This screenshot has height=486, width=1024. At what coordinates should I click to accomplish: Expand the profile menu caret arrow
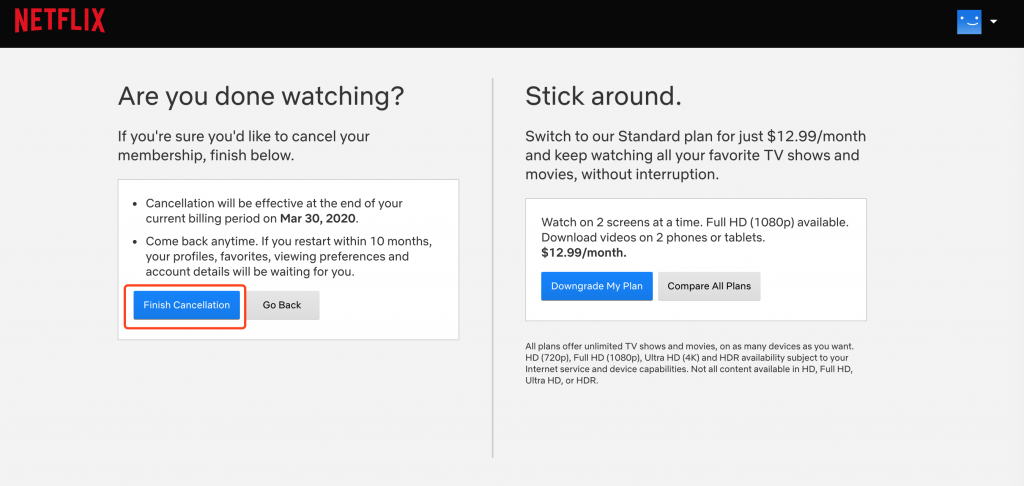[993, 22]
